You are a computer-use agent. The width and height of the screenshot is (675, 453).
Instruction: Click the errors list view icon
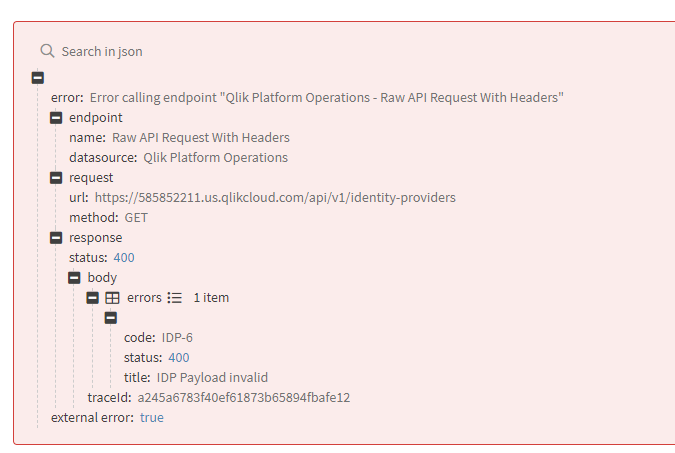[x=175, y=298]
